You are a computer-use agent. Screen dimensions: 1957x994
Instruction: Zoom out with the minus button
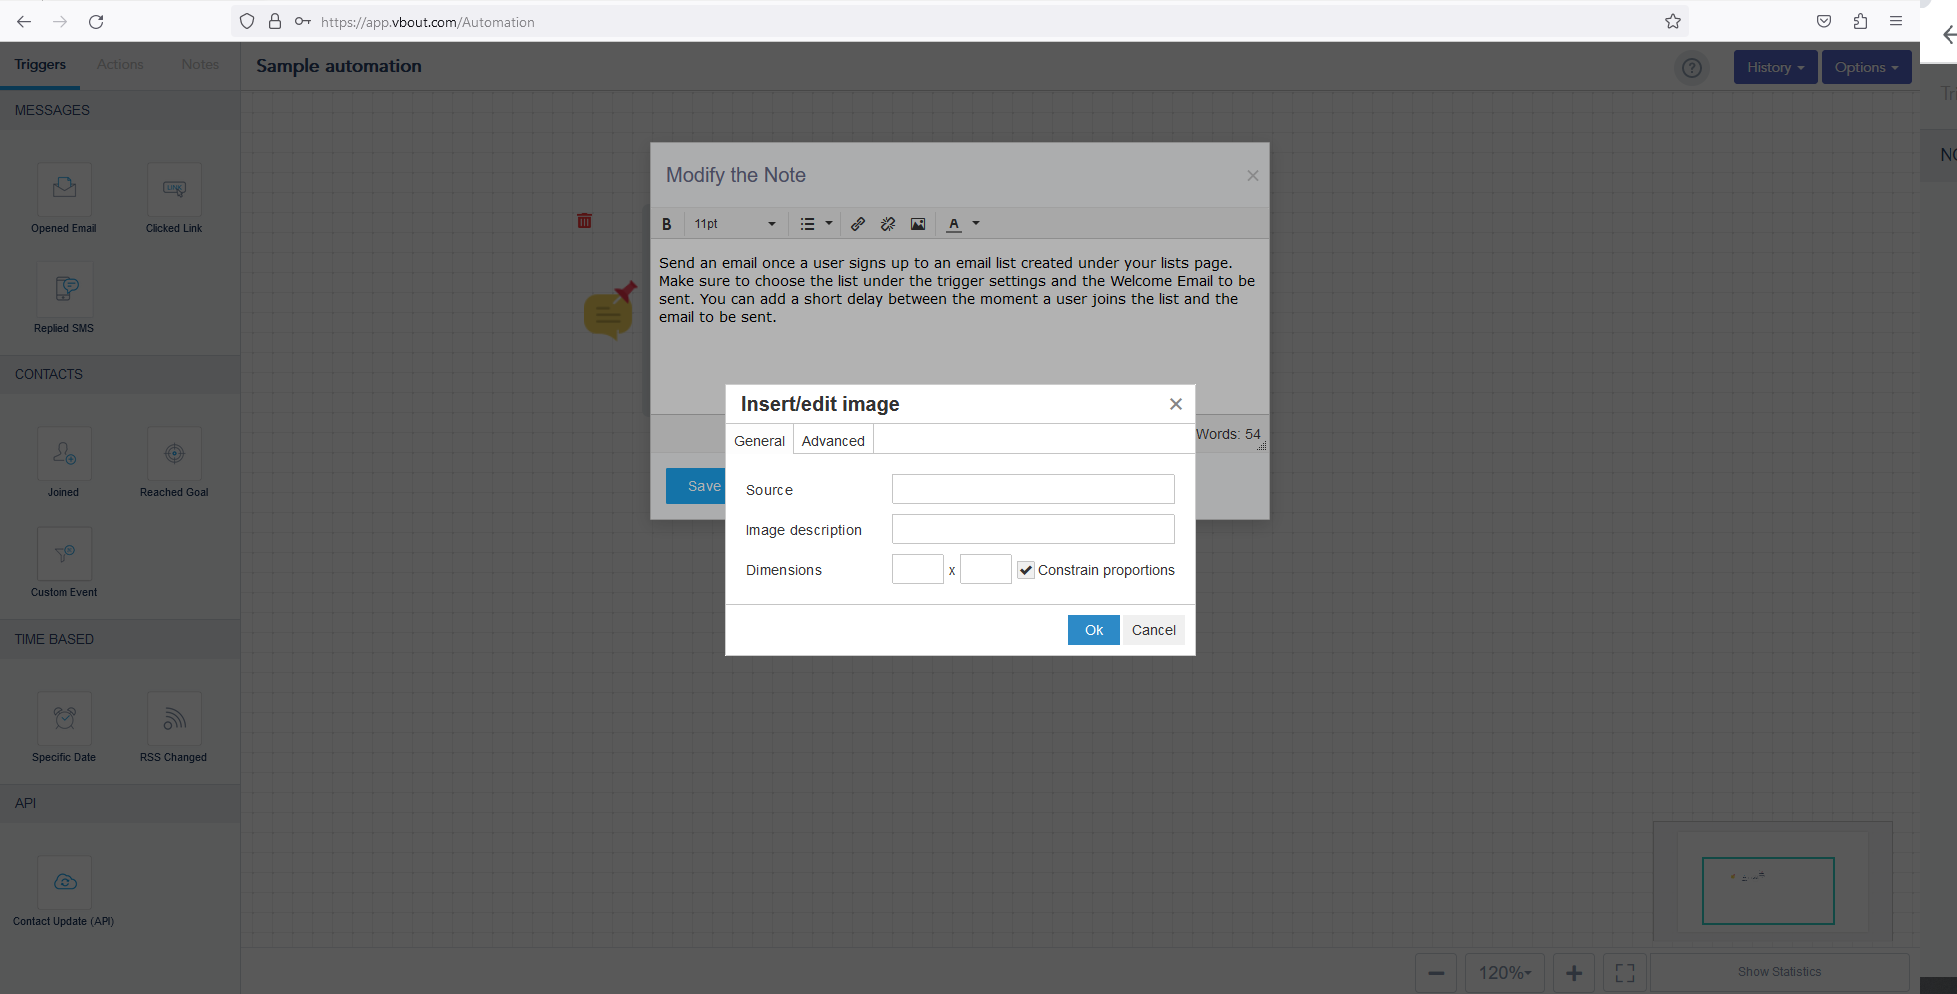pos(1436,973)
